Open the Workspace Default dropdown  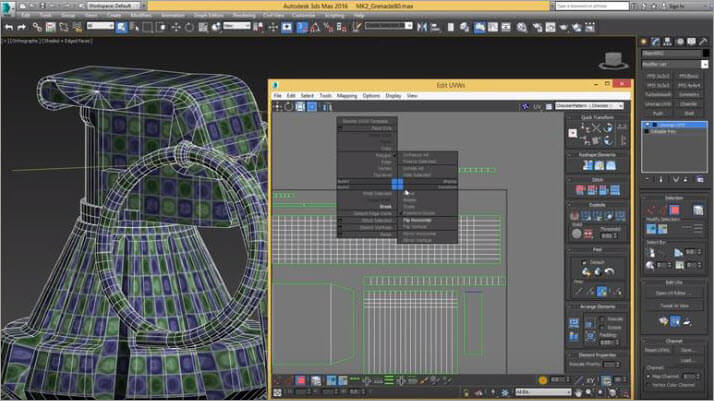click(113, 6)
